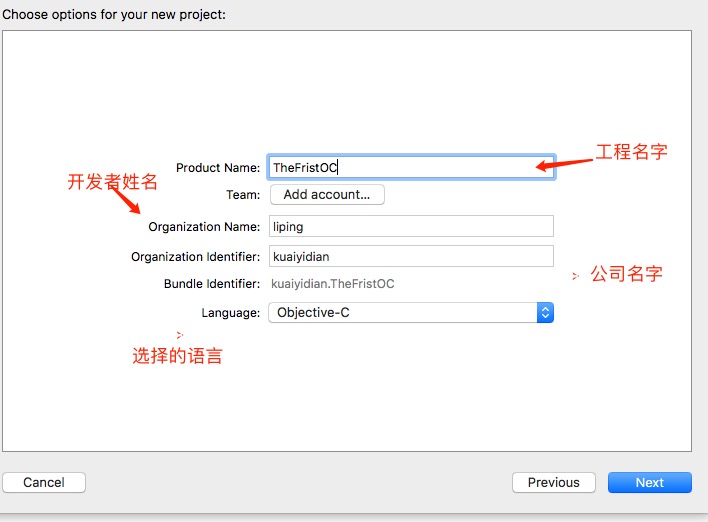Go back with the Previous button
Screen dimensions: 708x522
553,482
